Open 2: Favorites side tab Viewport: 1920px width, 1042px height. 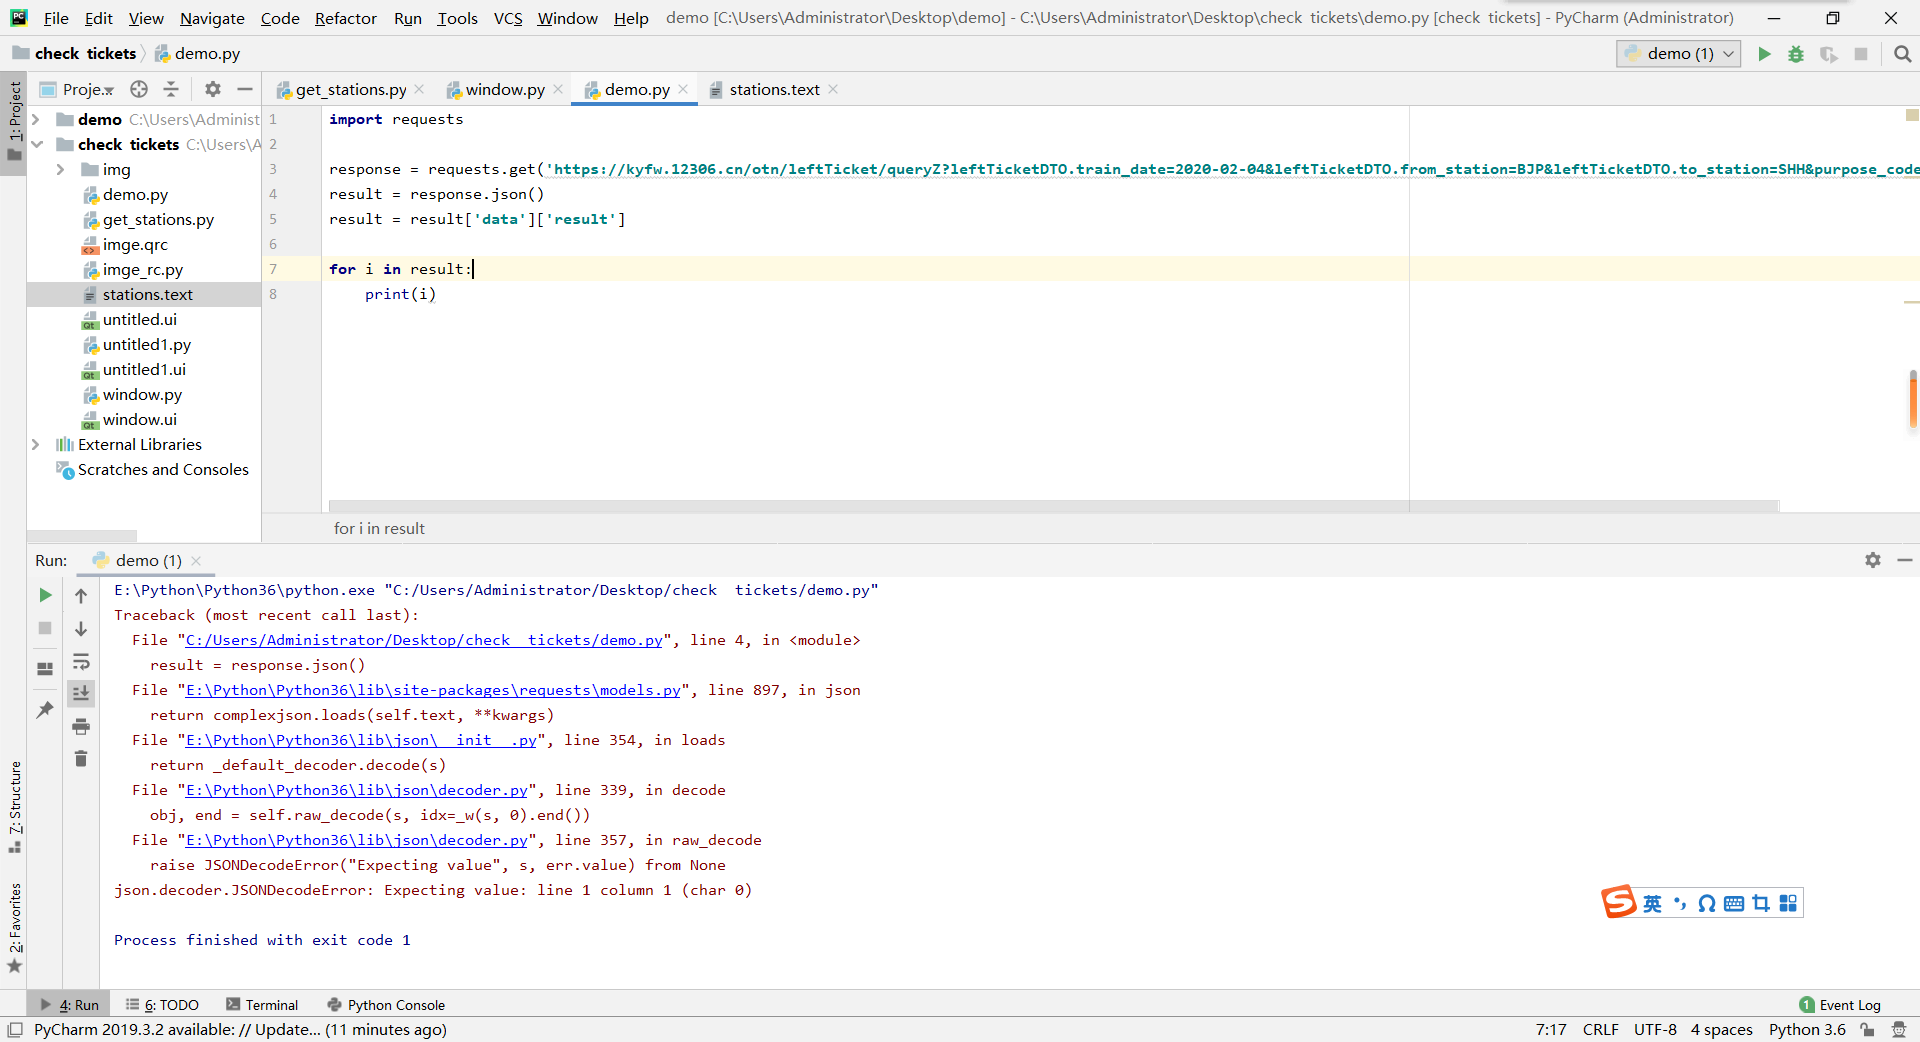[15, 927]
